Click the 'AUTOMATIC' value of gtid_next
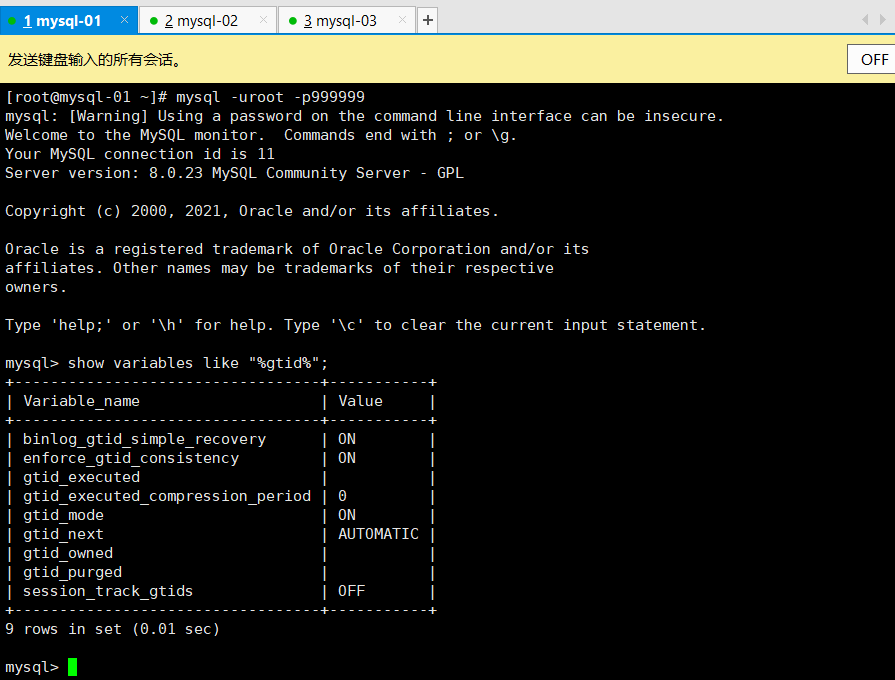Viewport: 895px width, 680px height. [x=378, y=534]
